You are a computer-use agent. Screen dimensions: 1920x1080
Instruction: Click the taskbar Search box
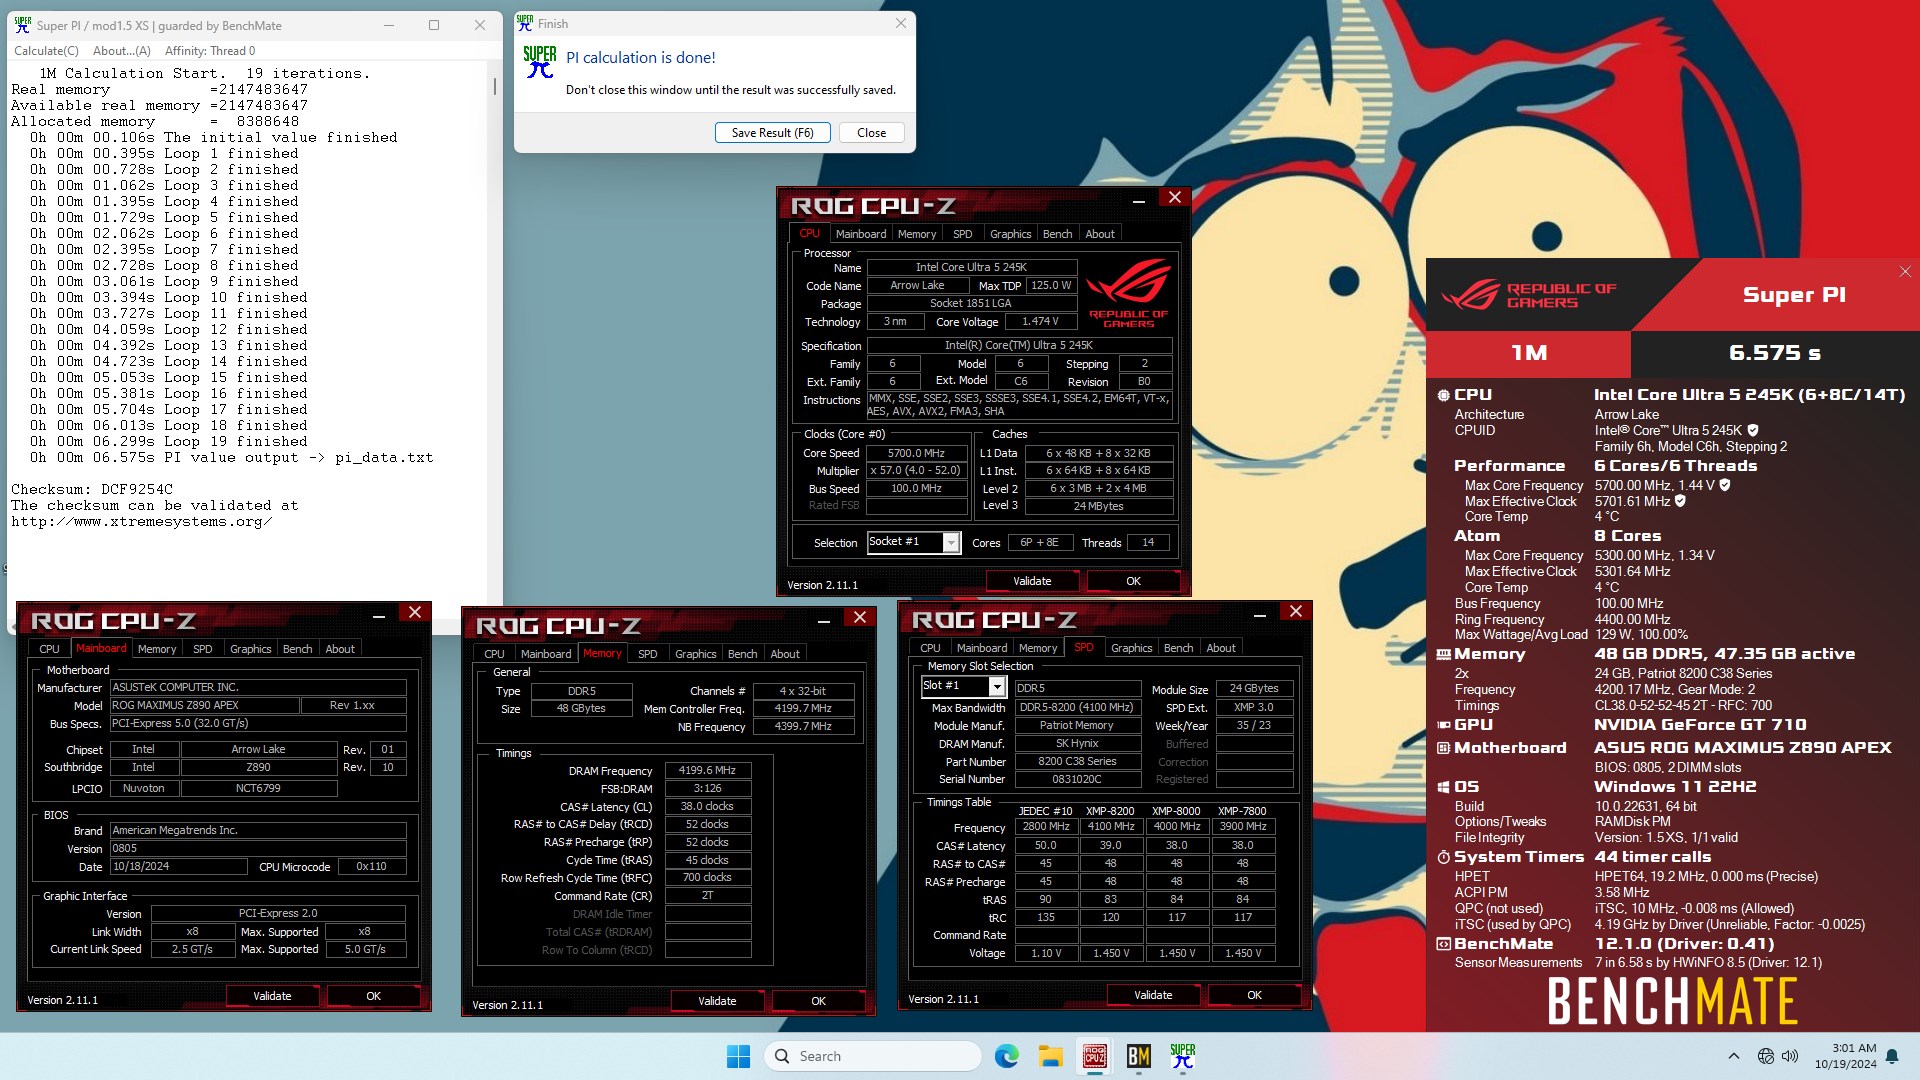(x=872, y=1056)
